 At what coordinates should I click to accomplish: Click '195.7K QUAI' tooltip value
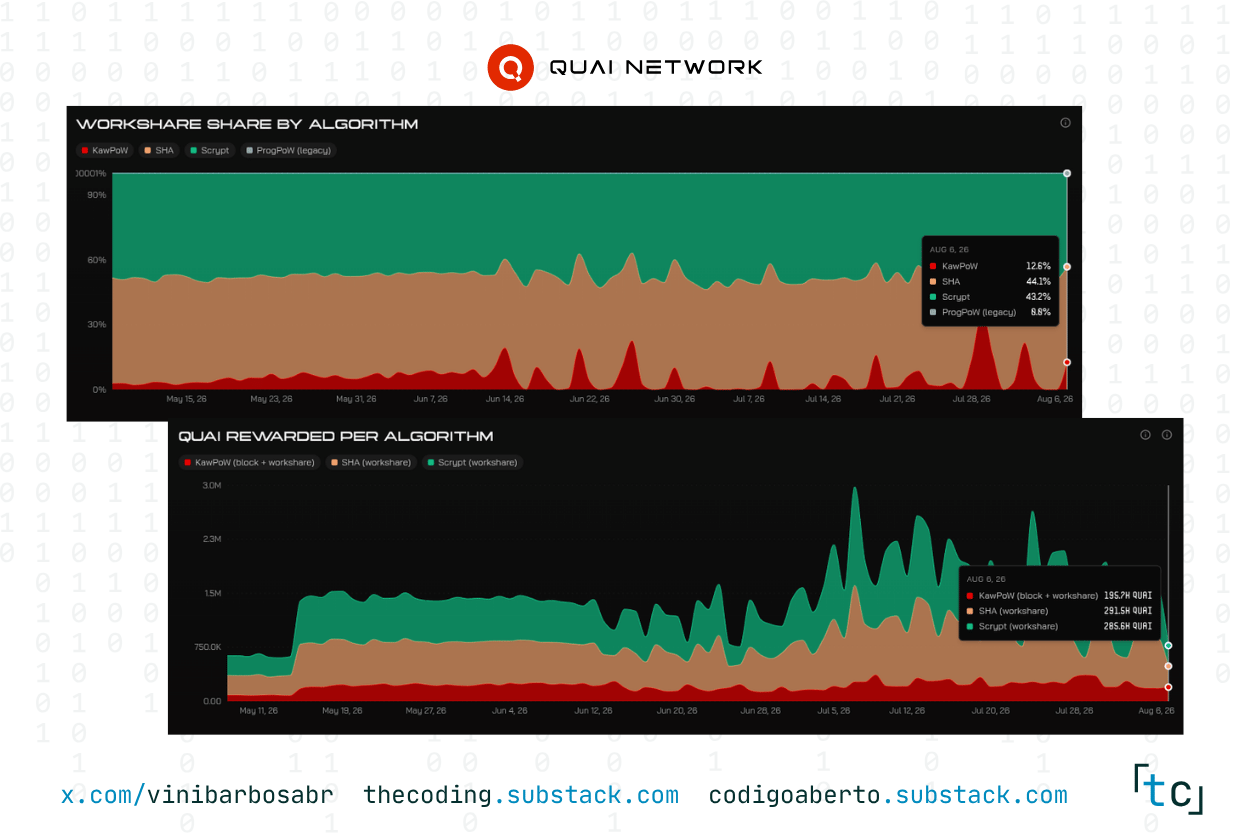point(1128,595)
